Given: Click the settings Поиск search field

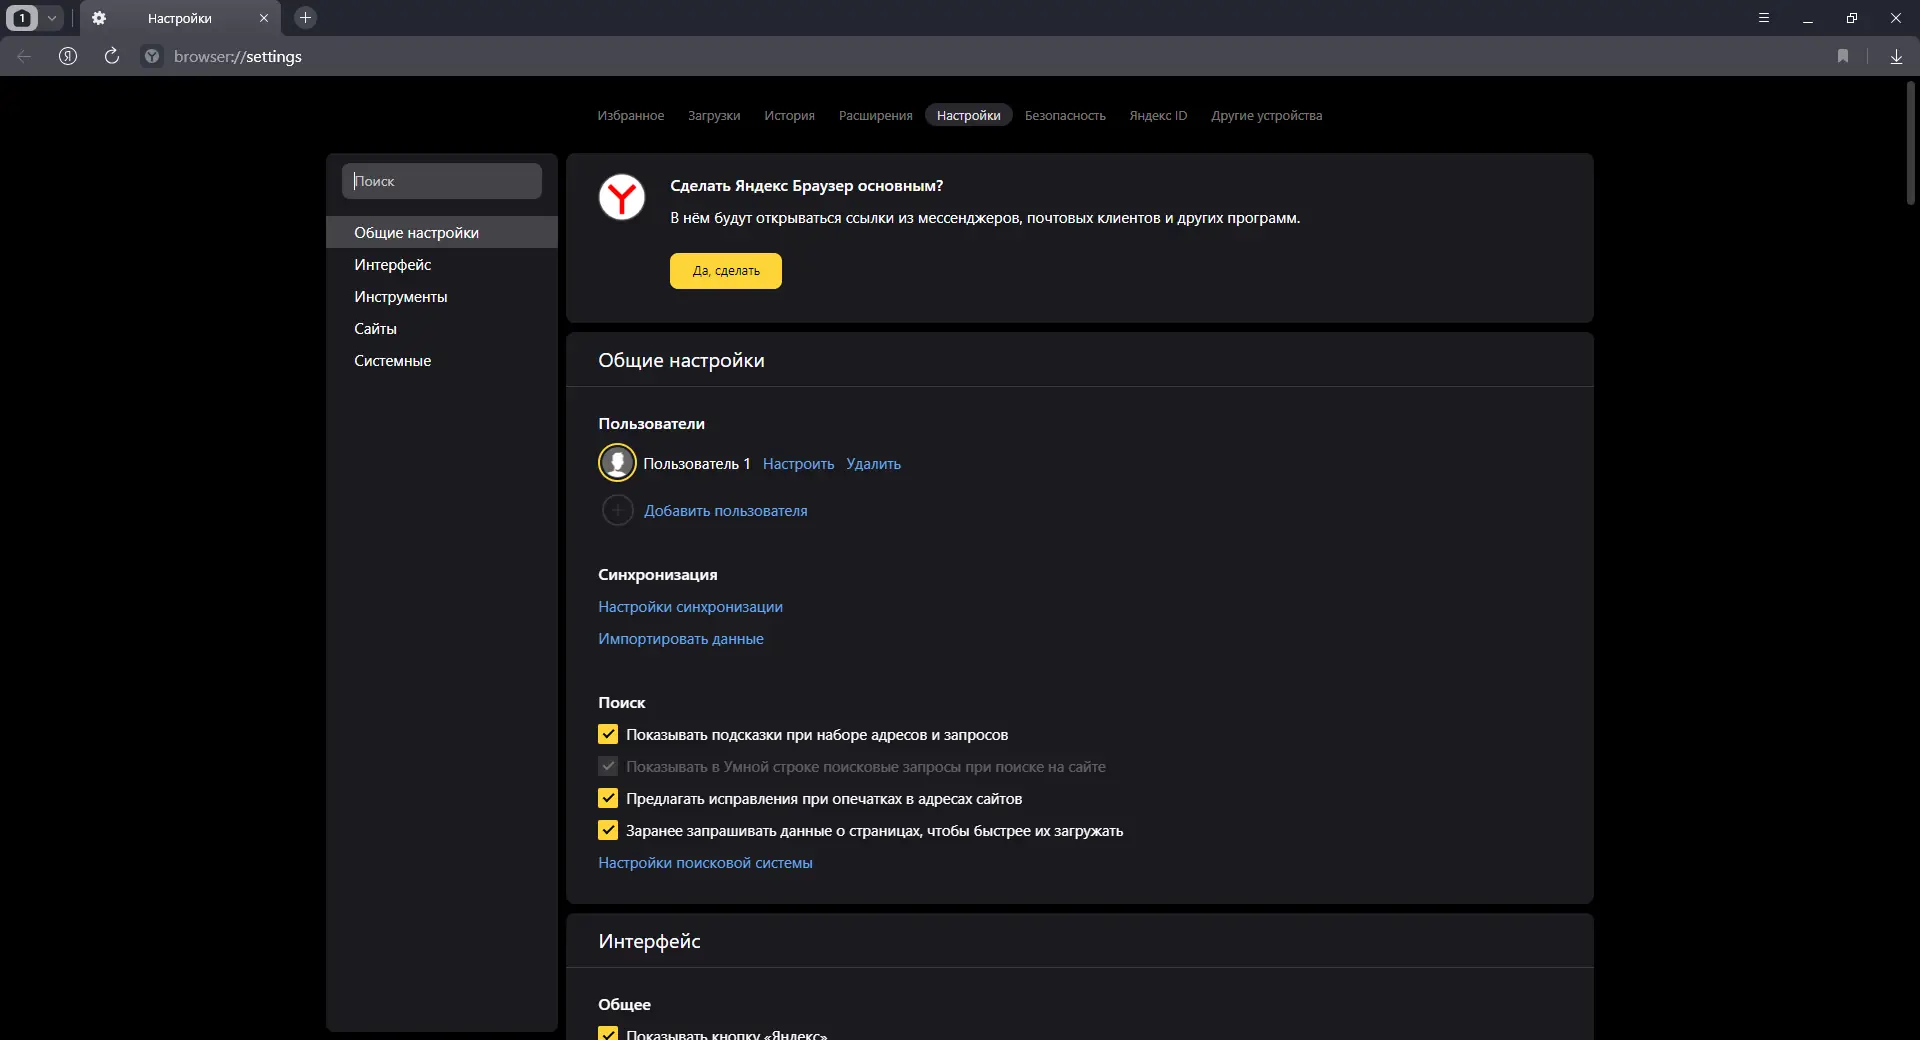Looking at the screenshot, I should click(x=442, y=181).
